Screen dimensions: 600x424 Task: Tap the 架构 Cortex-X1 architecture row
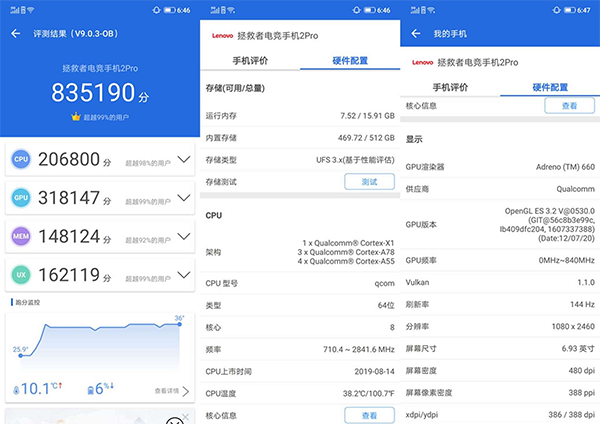[300, 252]
